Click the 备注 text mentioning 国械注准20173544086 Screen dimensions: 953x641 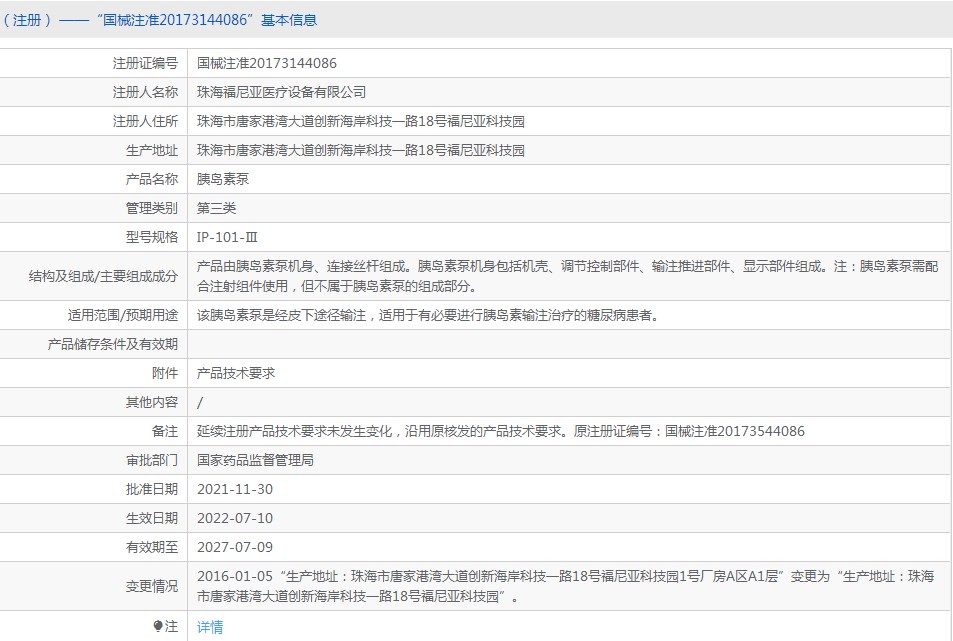coord(500,431)
